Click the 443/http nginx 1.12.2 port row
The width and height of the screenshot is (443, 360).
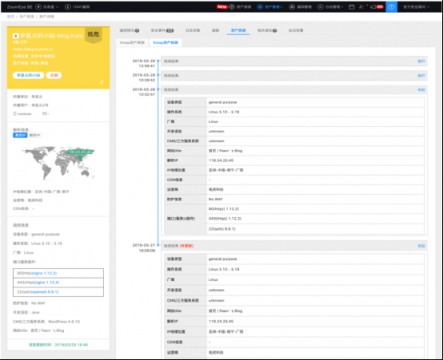tap(58, 282)
